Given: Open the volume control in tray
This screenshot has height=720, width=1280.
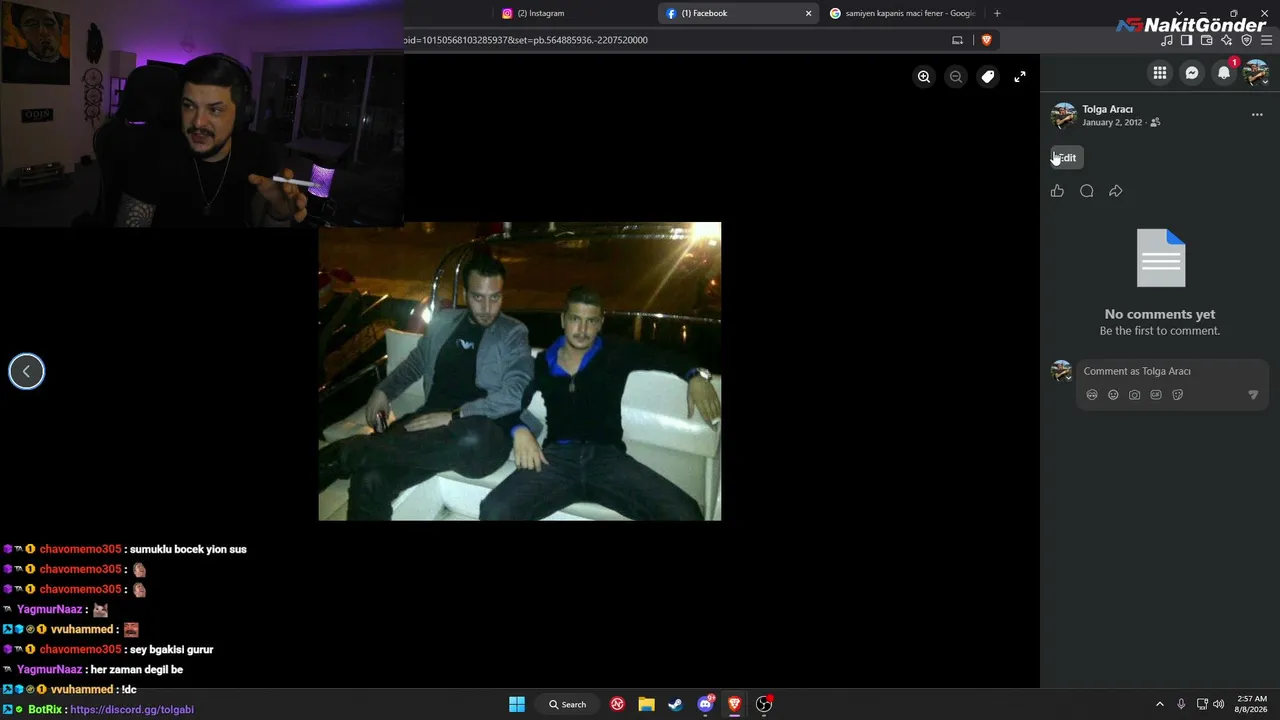Looking at the screenshot, I should (1218, 704).
